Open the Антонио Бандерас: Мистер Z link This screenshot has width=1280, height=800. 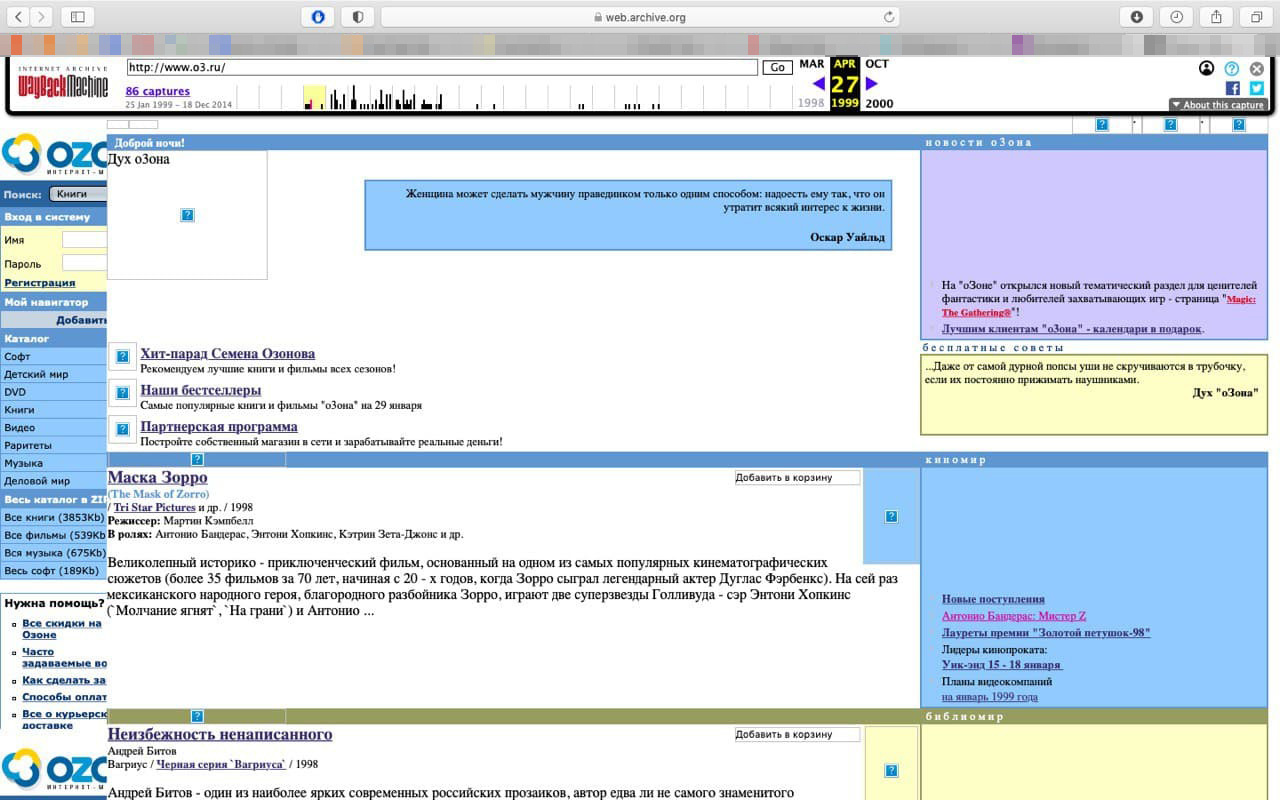(1014, 616)
